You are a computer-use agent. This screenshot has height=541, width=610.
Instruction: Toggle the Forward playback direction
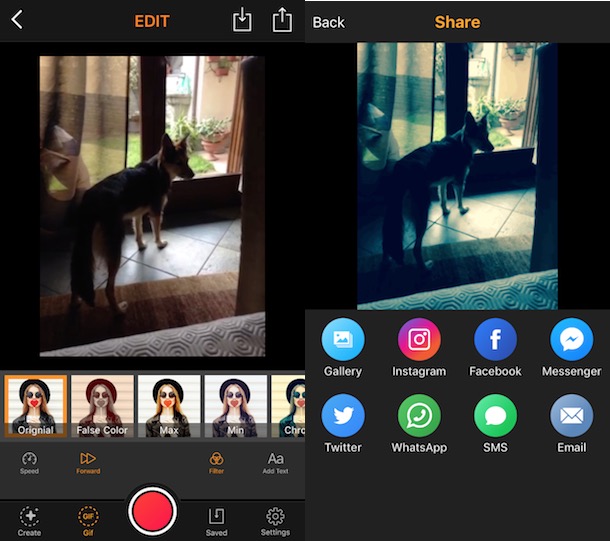88,463
